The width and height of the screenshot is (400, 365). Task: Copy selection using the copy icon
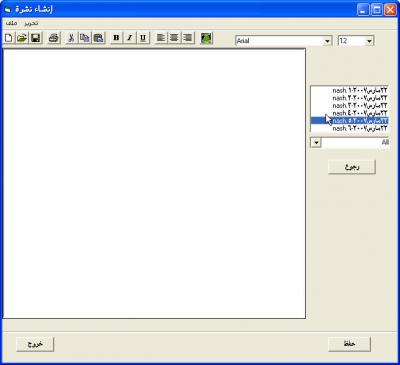(x=84, y=38)
